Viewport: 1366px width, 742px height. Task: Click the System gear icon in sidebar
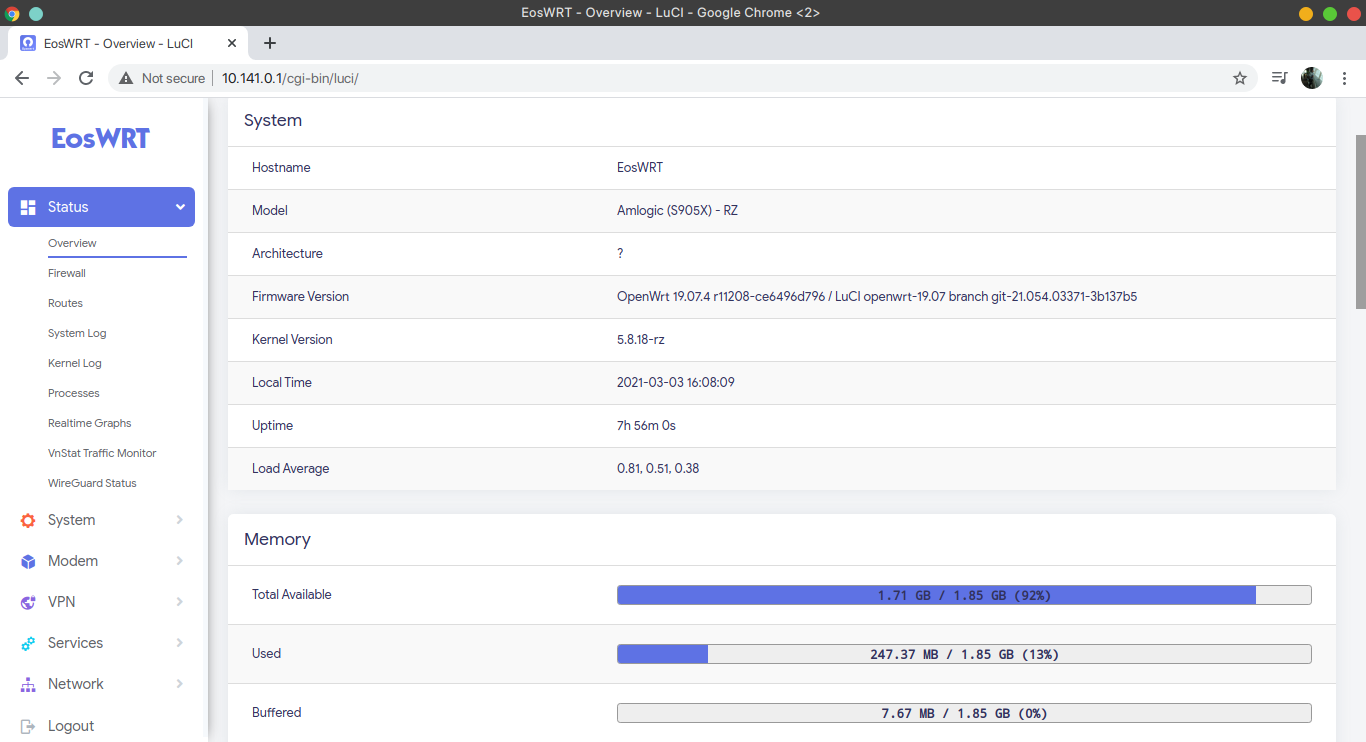pyautogui.click(x=28, y=520)
